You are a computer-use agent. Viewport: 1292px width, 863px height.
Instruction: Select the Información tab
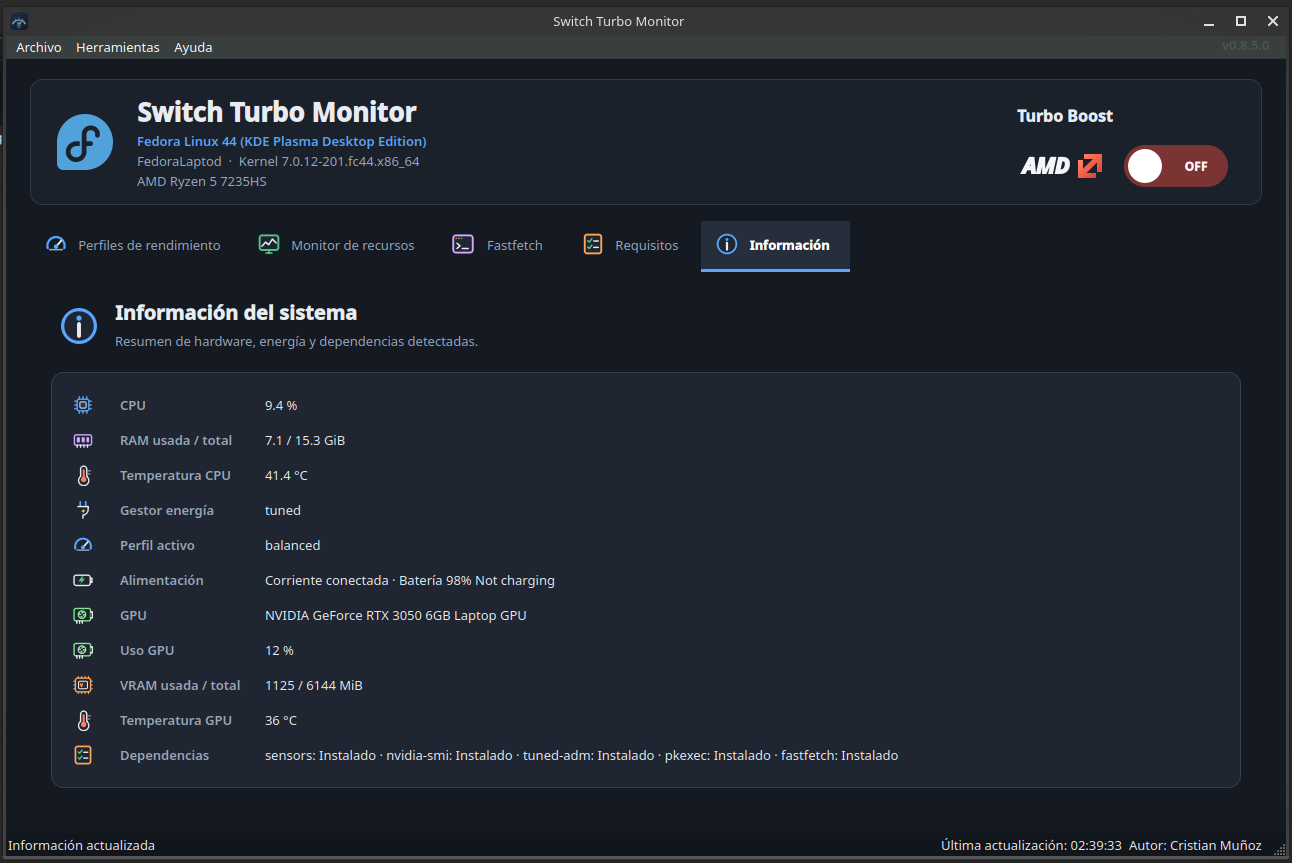coord(775,245)
